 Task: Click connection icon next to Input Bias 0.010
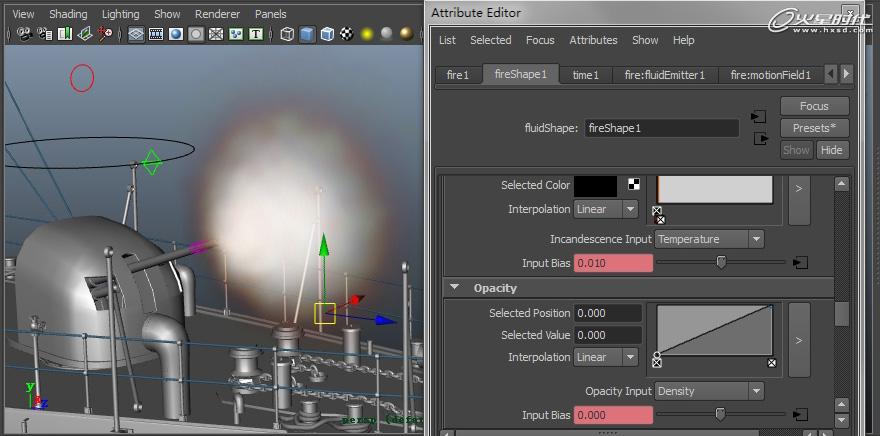800,263
